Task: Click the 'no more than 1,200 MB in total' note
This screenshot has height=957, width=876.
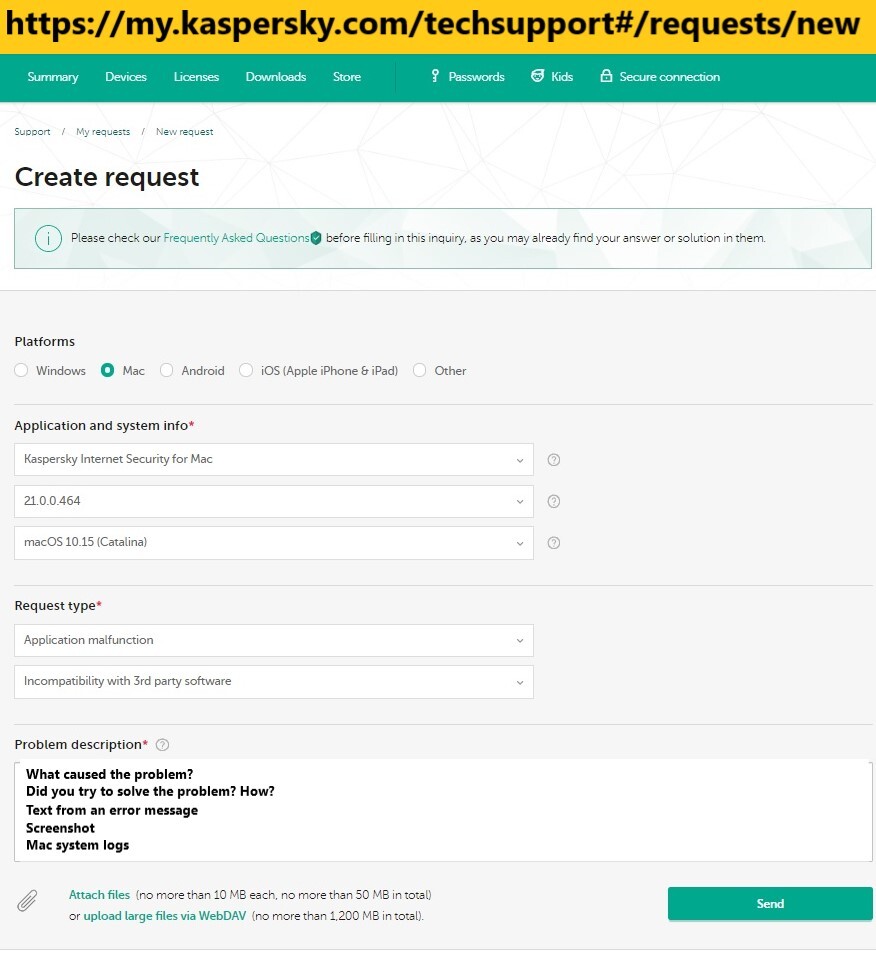Action: tap(338, 915)
